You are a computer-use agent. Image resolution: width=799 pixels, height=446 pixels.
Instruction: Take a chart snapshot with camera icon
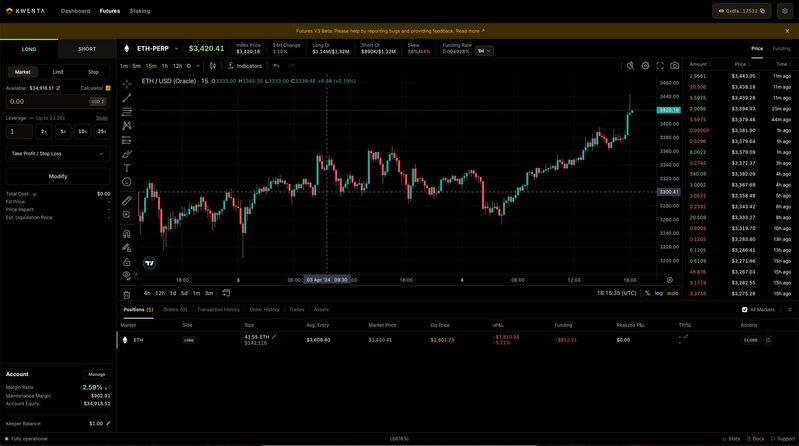coord(674,66)
